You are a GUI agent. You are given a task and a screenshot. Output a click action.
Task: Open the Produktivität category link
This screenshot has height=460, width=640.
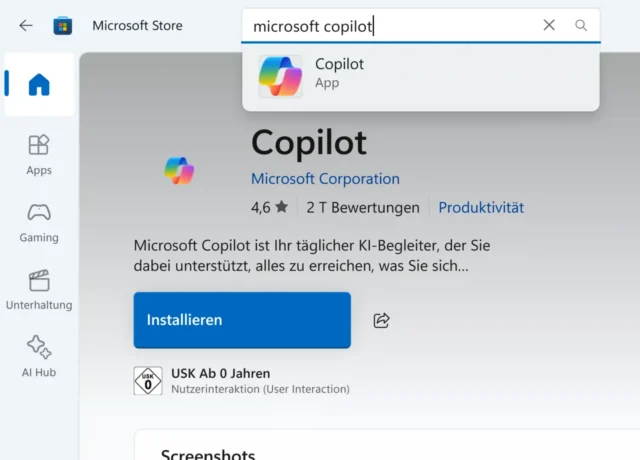(481, 208)
